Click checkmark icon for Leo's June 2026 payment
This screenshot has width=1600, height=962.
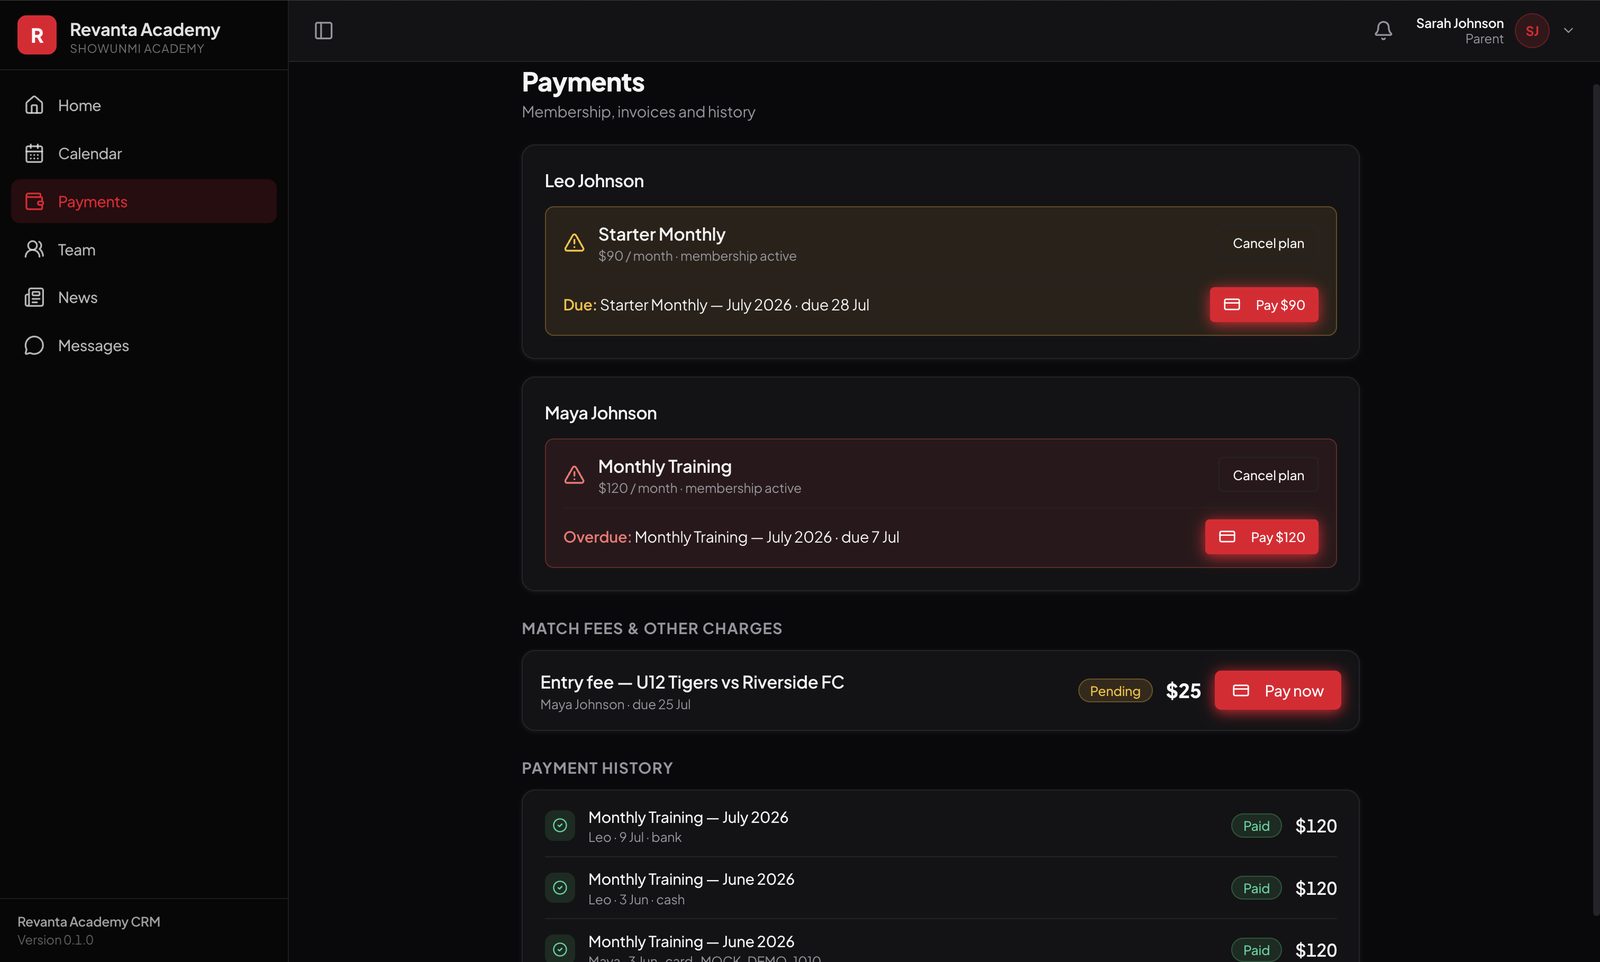click(x=560, y=888)
